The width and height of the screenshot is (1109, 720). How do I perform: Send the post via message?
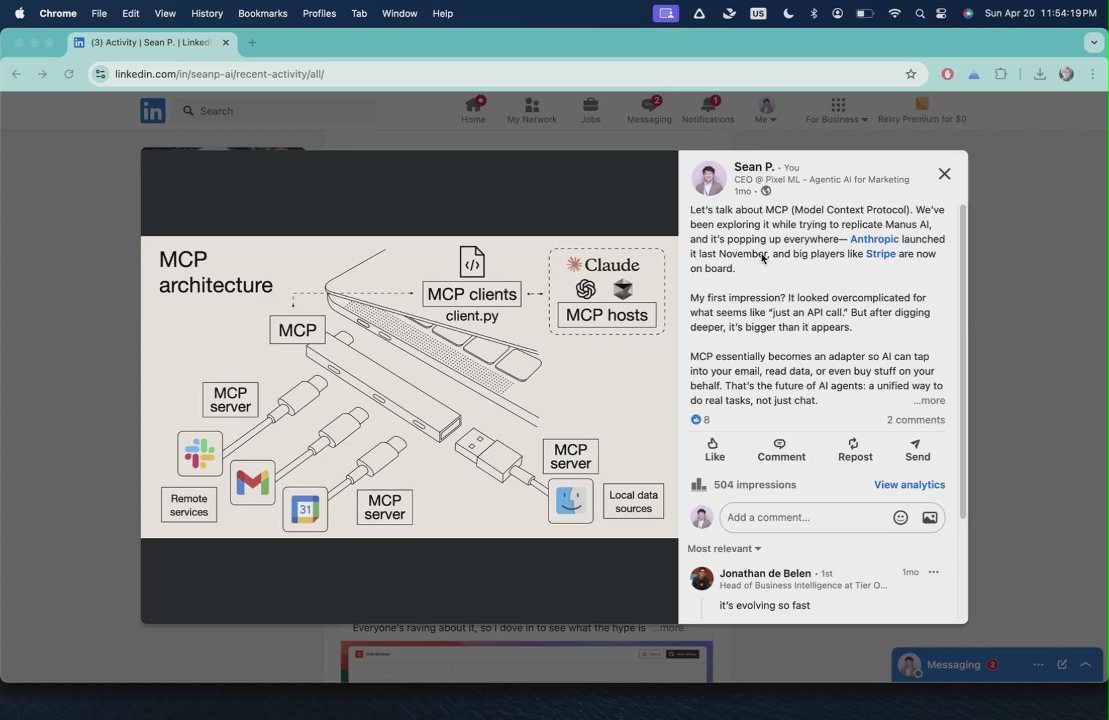917,450
